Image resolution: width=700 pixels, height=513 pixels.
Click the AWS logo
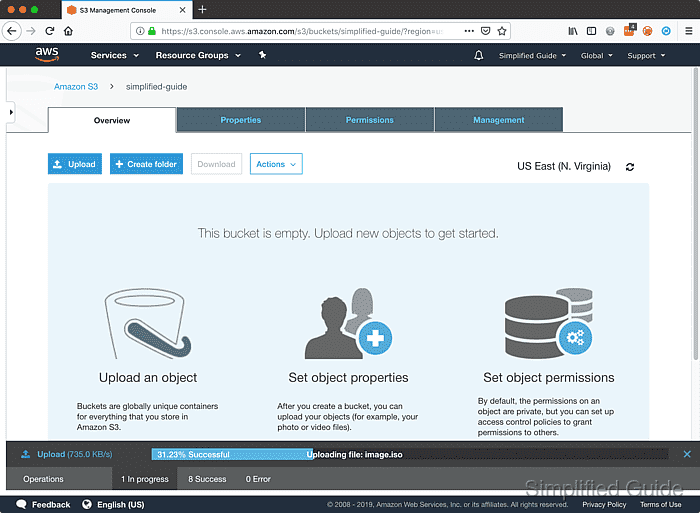coord(47,54)
